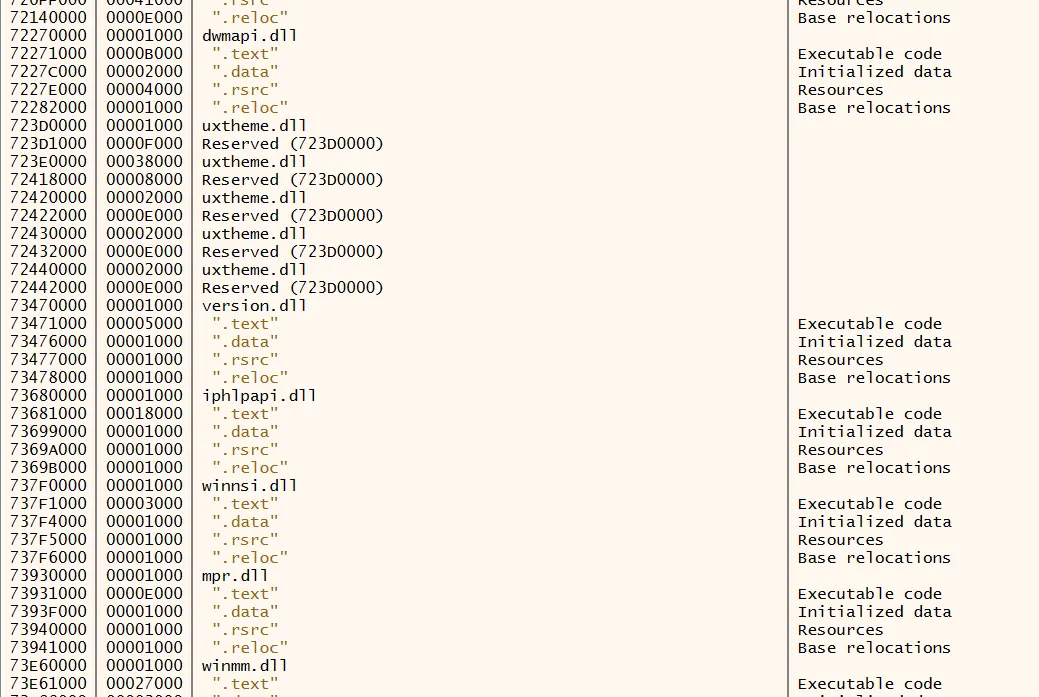Click "Base relocations" at row 7369B000
The height and width of the screenshot is (697, 1039).
point(874,468)
